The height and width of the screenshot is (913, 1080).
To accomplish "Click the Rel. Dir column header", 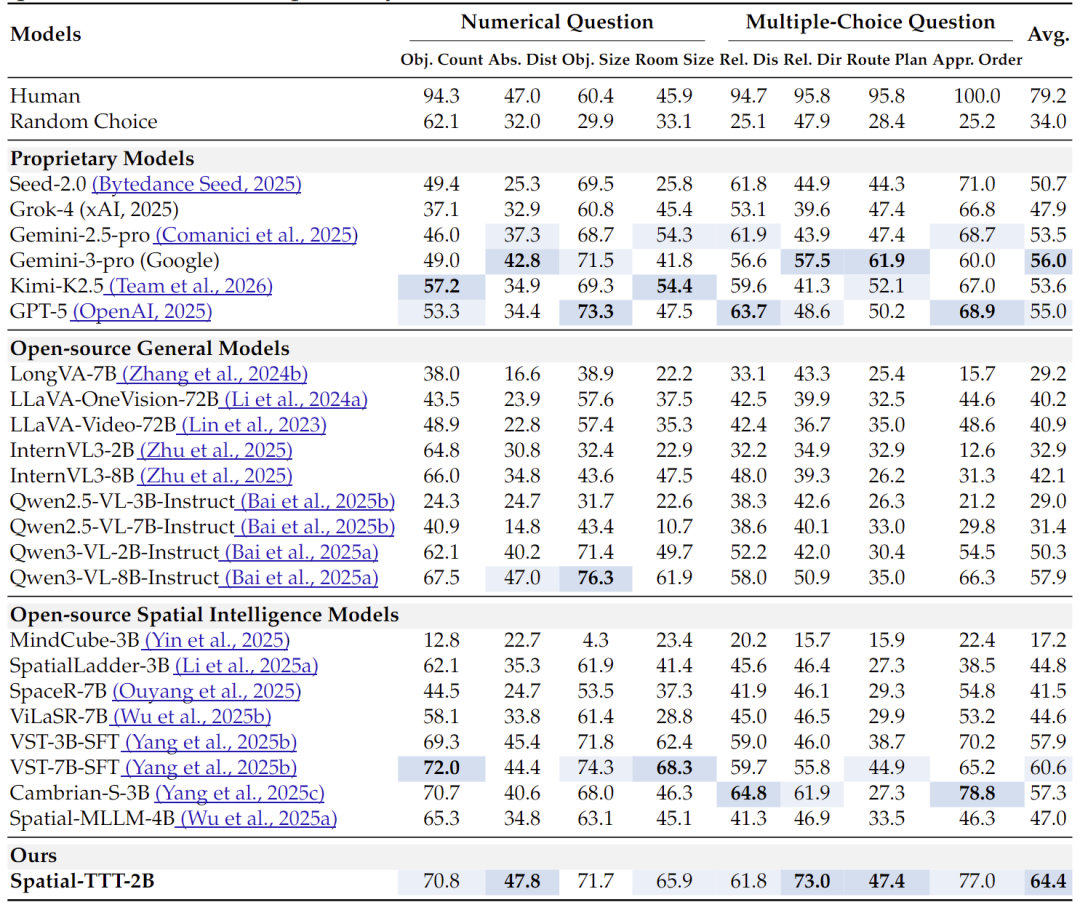I will click(813, 61).
